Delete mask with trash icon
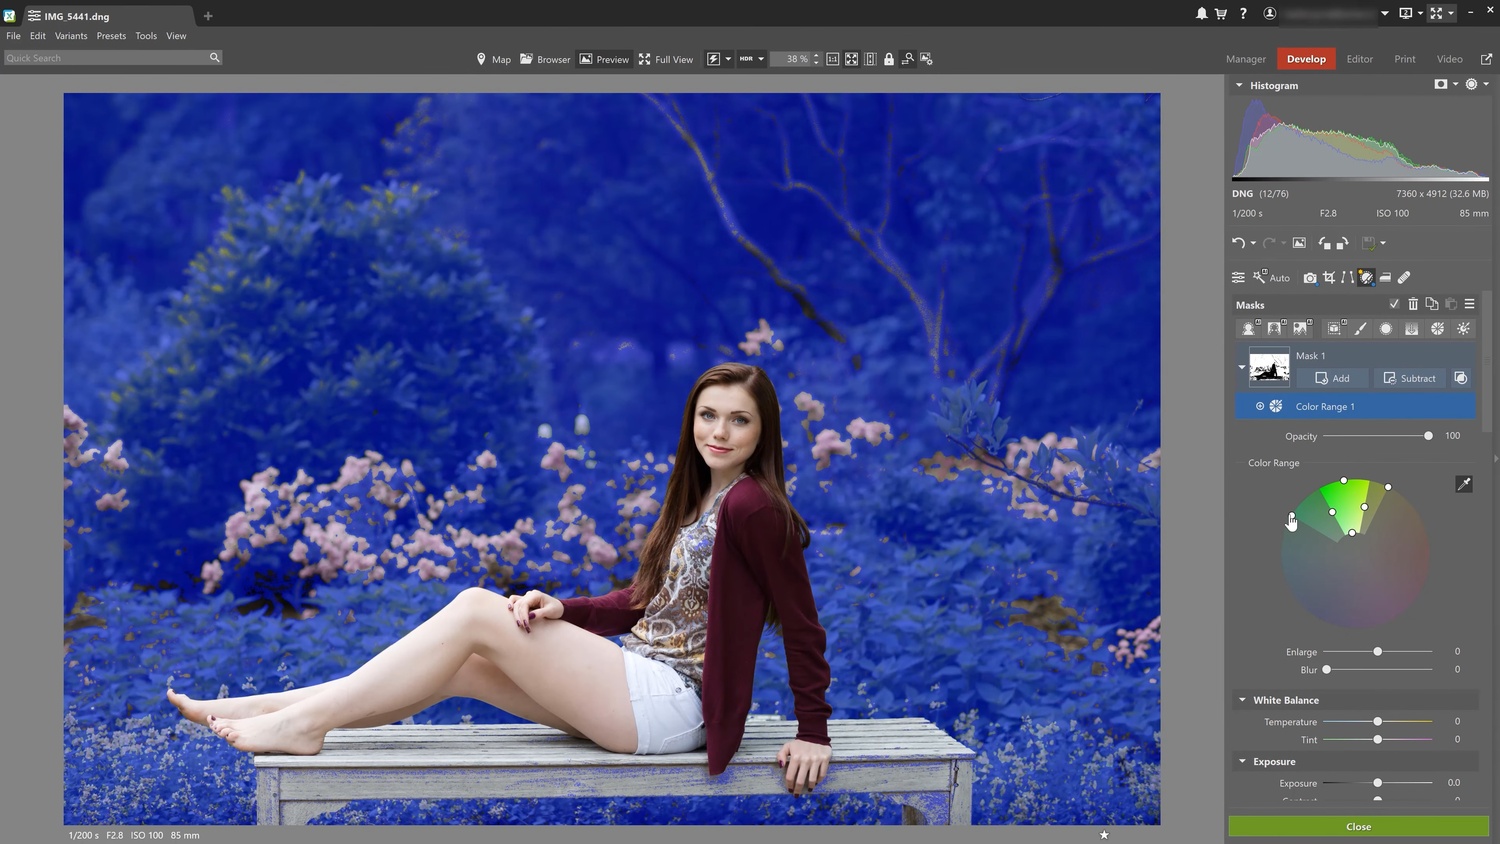Screen dimensions: 1500x844 pos(1413,304)
